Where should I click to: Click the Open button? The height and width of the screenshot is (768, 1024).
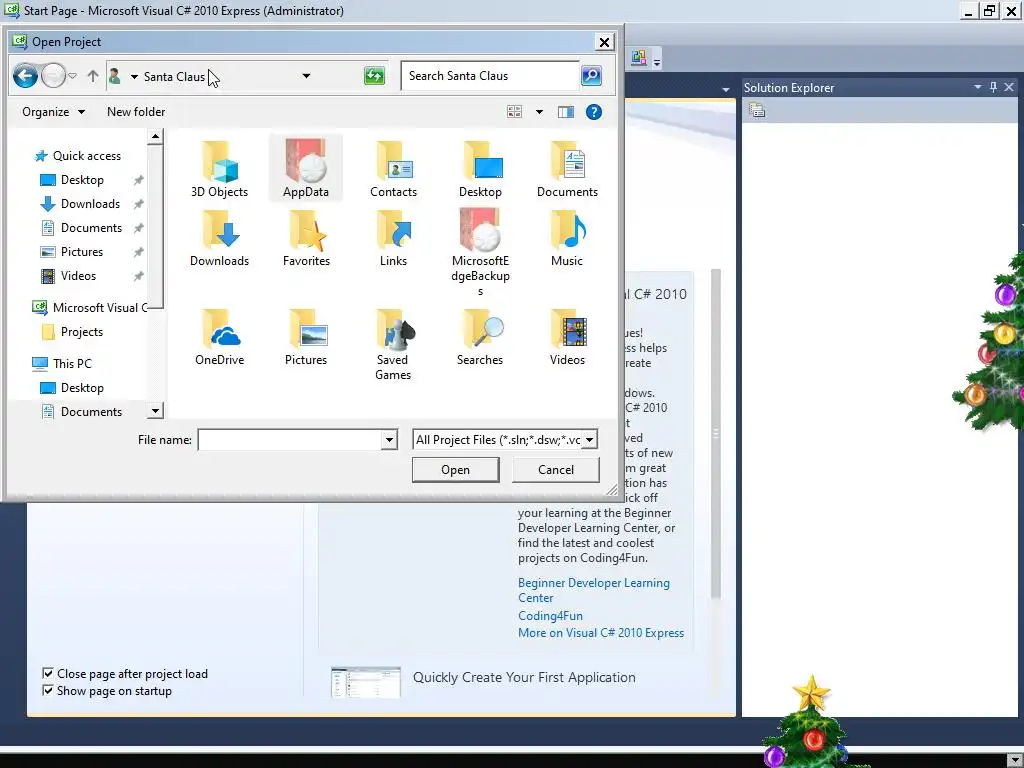click(455, 470)
